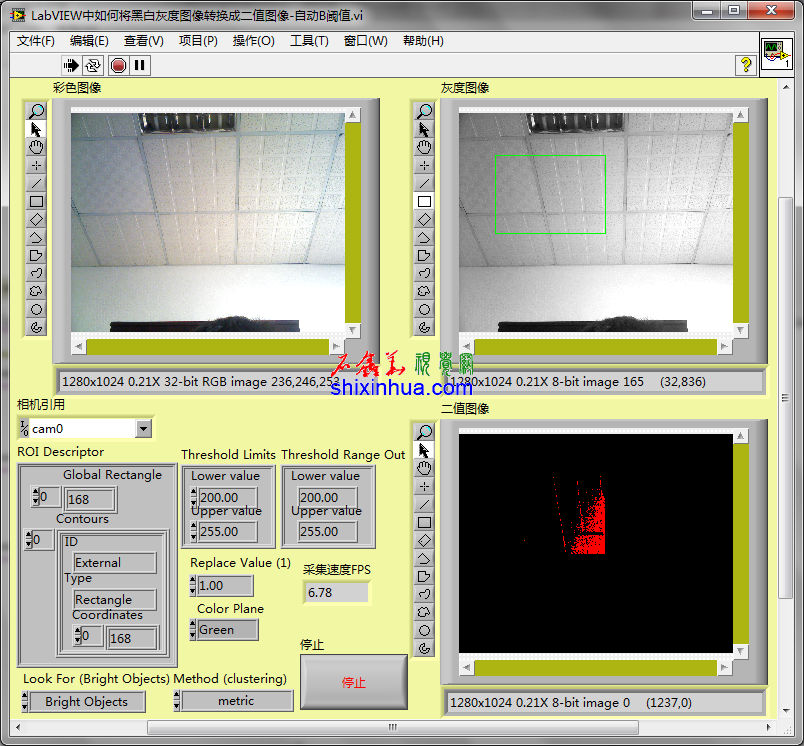
Task: Open the Bright Objects Look For selector
Action: click(x=86, y=702)
